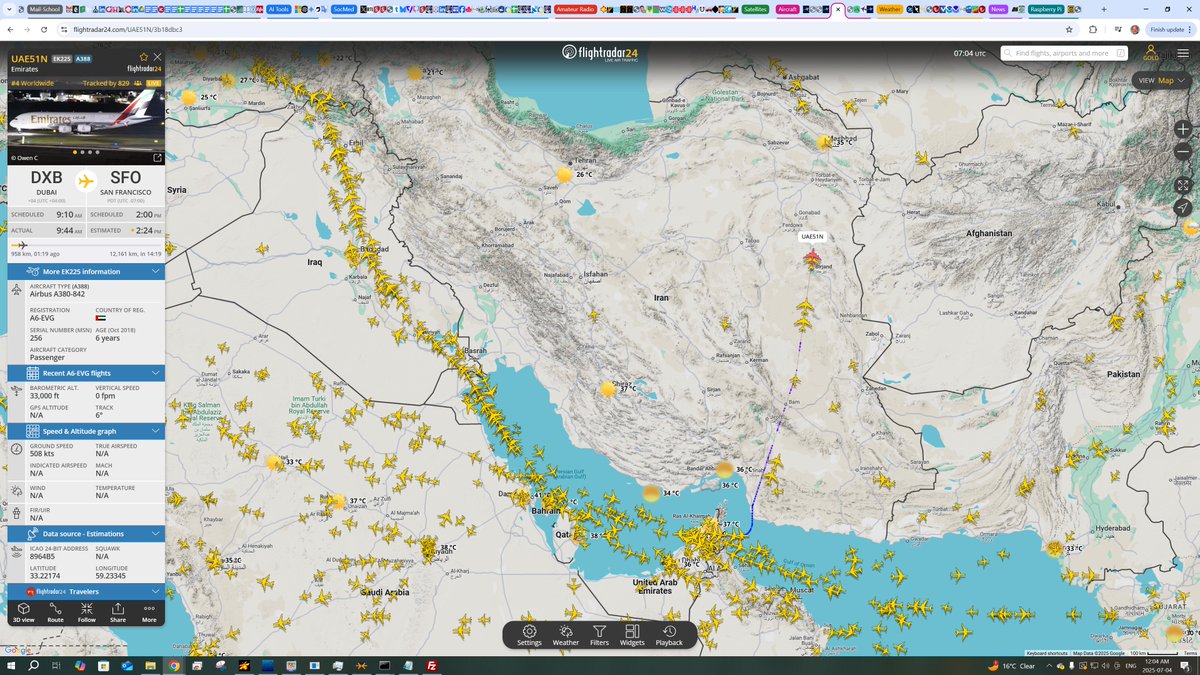This screenshot has width=1200, height=675.
Task: Click the selected UAE51N aircraft on map
Action: pyautogui.click(x=812, y=258)
